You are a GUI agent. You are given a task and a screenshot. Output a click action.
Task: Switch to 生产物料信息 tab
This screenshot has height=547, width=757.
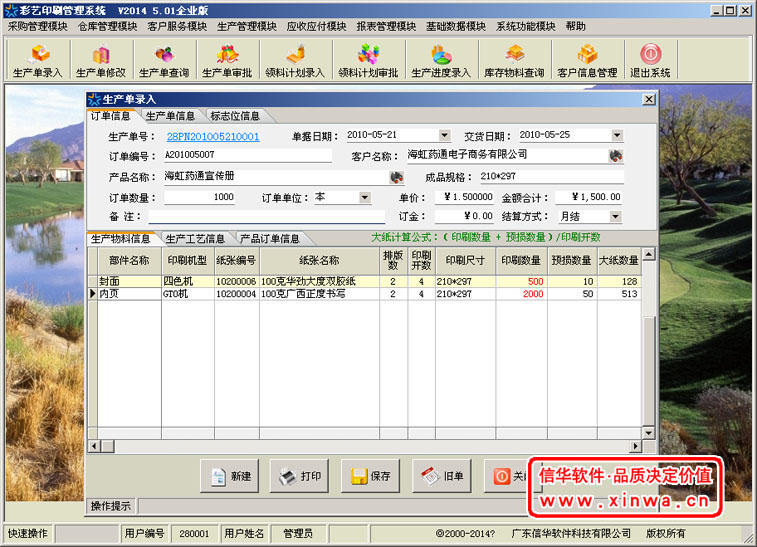[120, 238]
